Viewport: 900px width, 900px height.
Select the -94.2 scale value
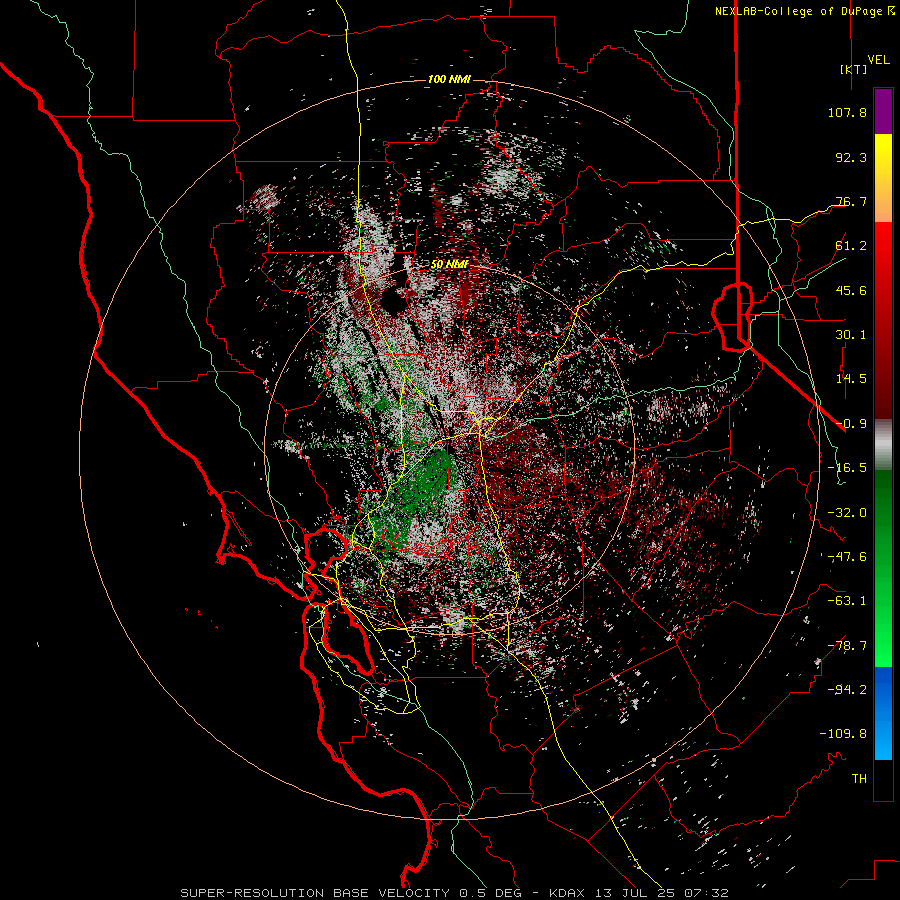(x=847, y=690)
